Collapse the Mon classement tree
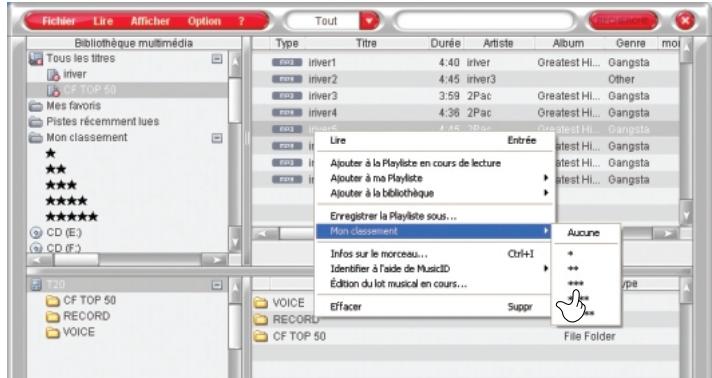This screenshot has height=378, width=712. [x=217, y=138]
